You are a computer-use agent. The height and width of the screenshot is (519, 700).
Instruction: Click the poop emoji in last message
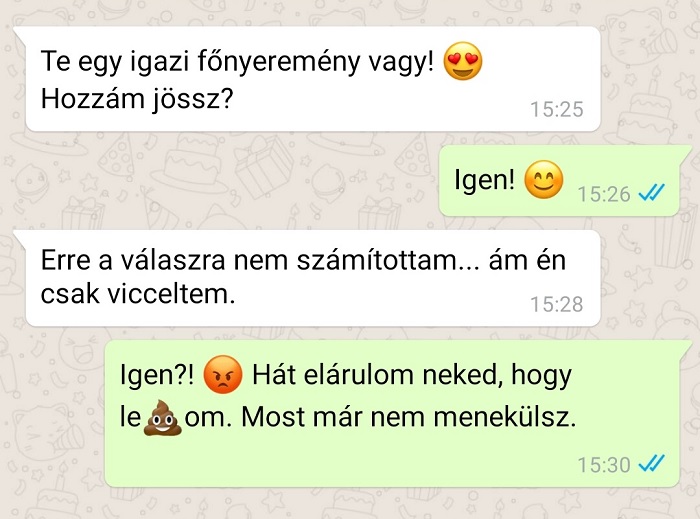(x=162, y=418)
